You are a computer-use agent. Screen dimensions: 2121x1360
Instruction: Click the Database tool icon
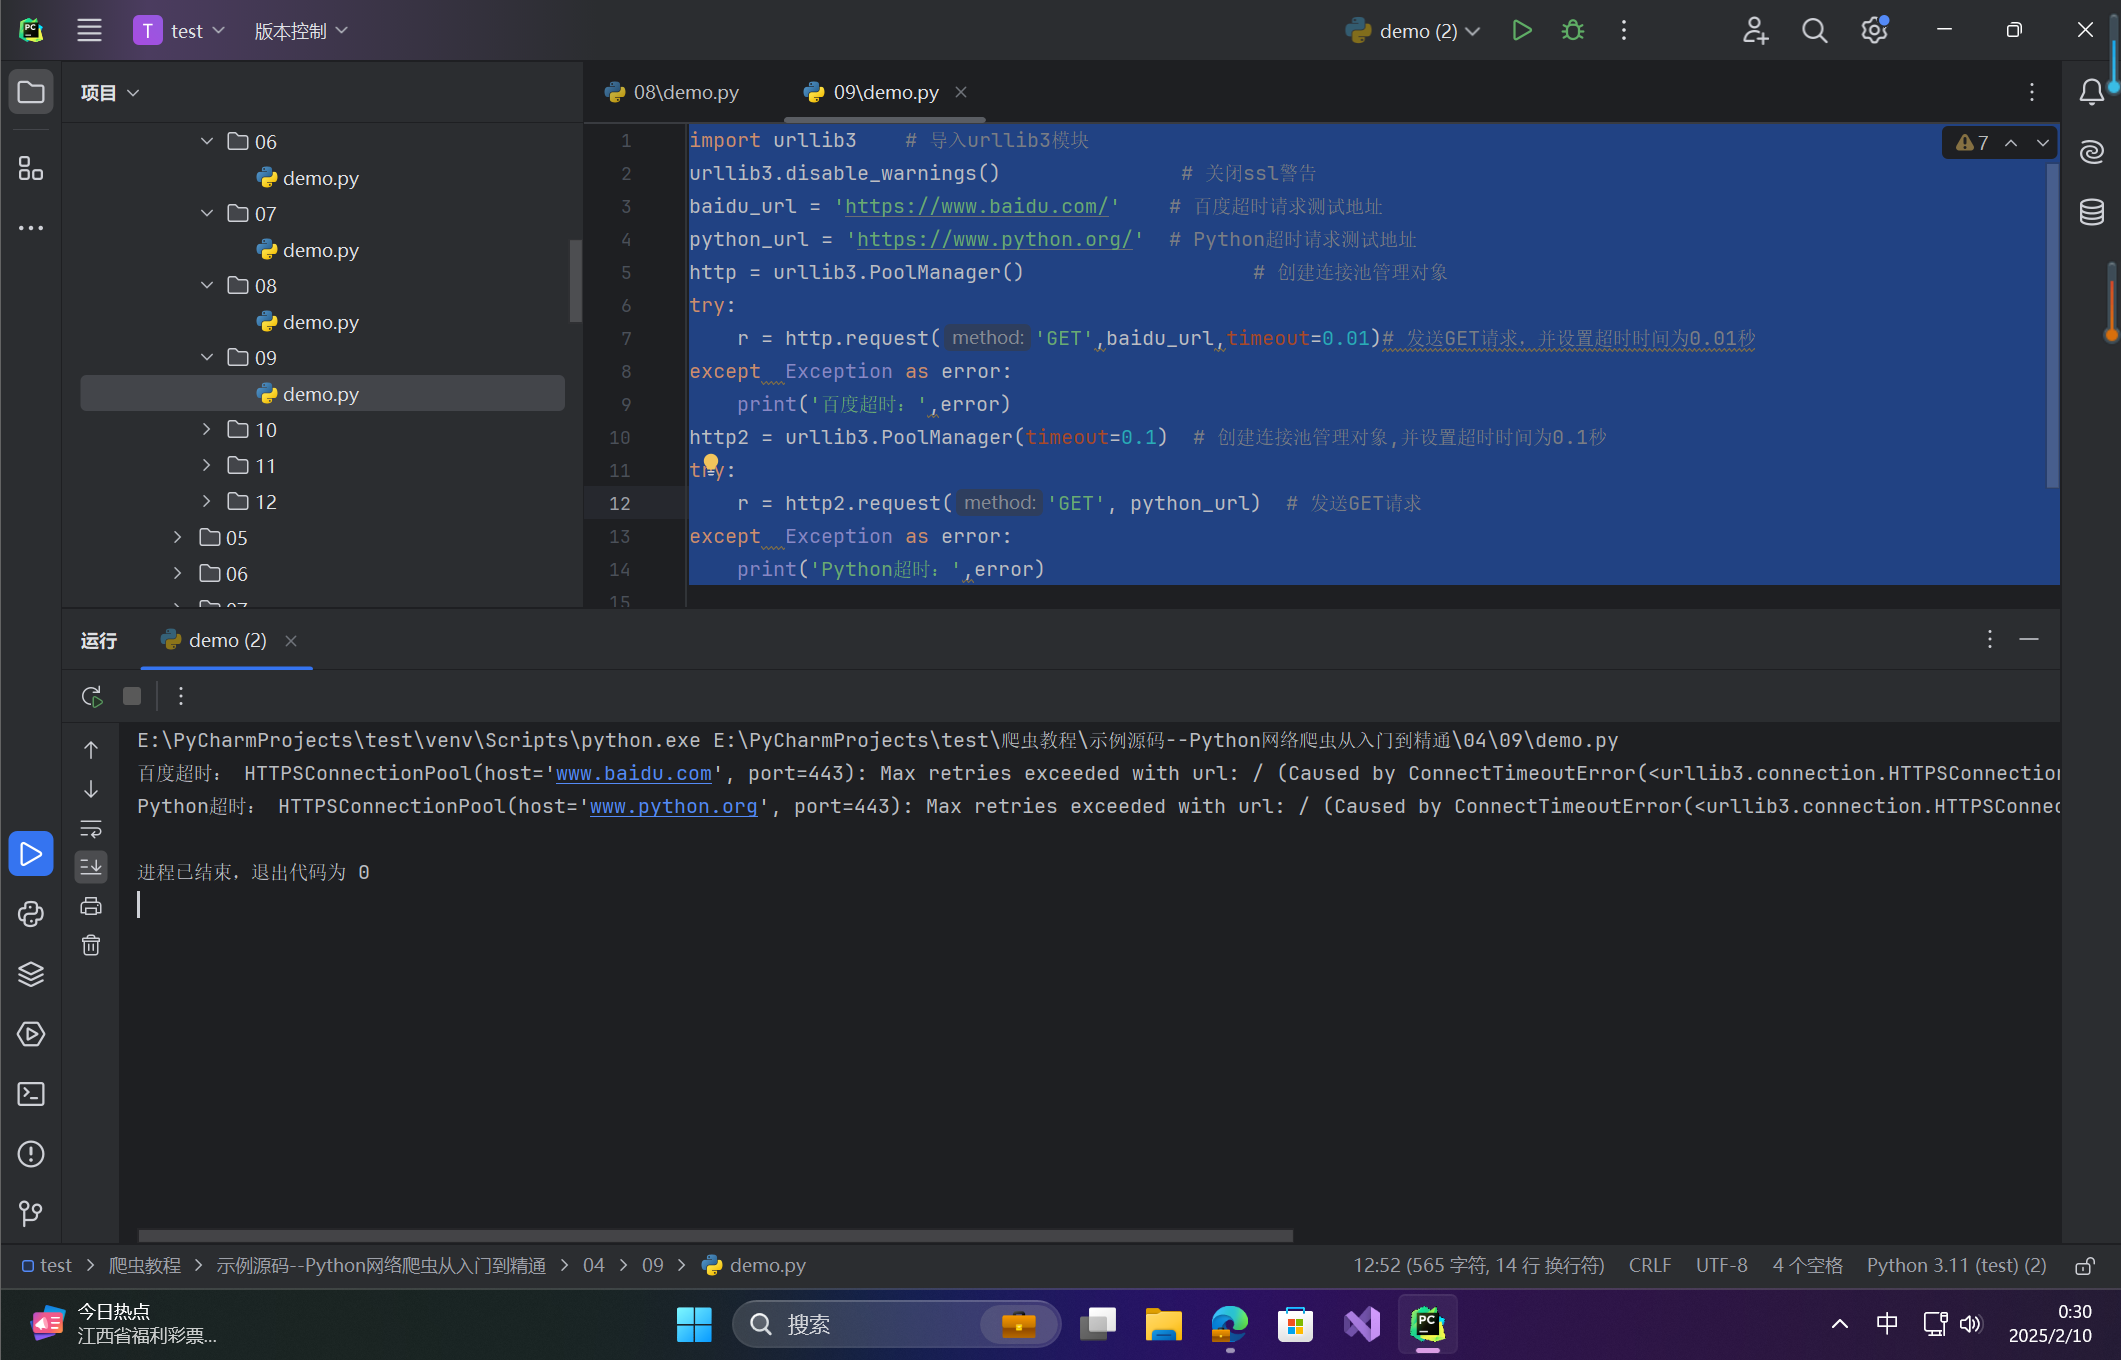point(2091,212)
